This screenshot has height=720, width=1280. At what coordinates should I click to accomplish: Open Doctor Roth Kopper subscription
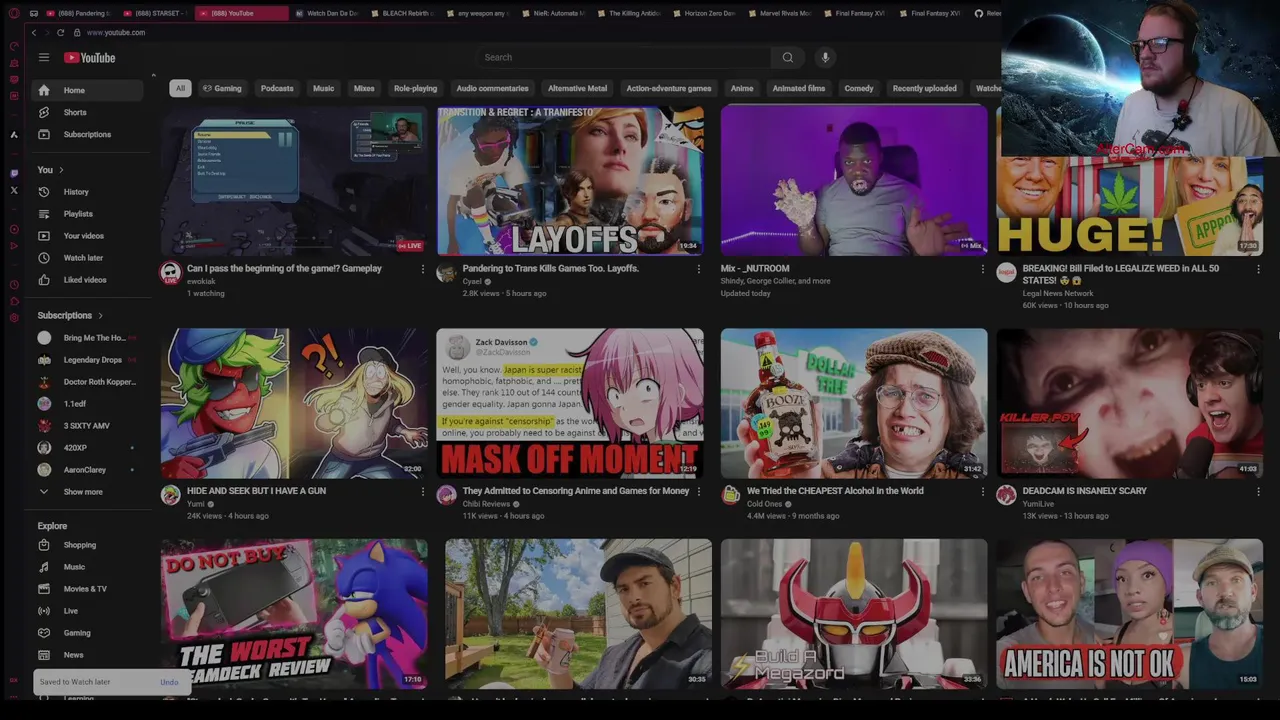pos(87,382)
